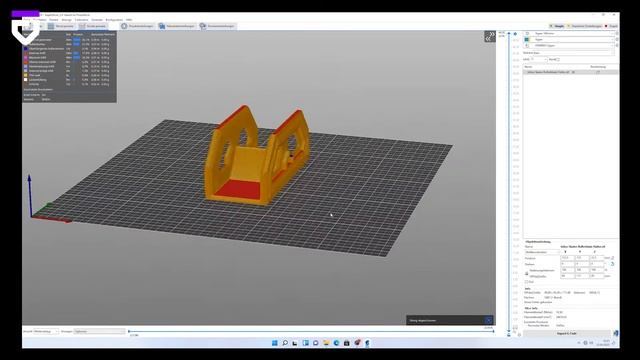This screenshot has height=360, width=640.
Task: Toggle visibility of magenta legend entry
Action: (26, 58)
